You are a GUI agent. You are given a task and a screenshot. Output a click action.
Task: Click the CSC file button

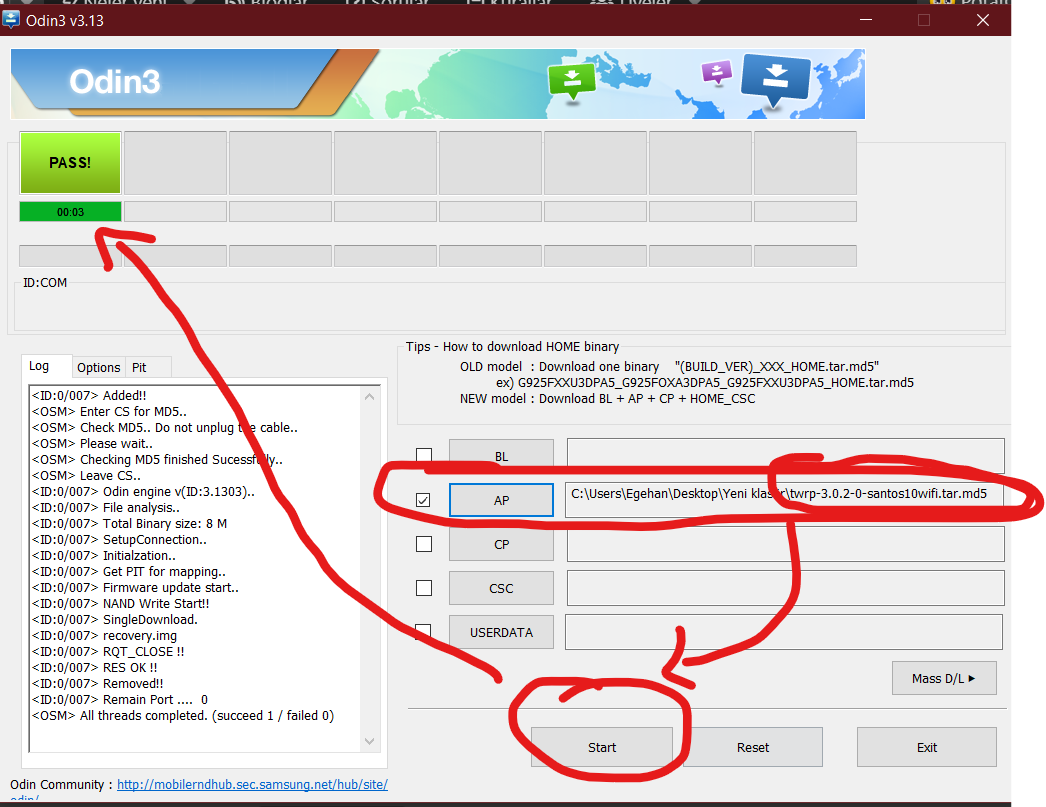(x=501, y=588)
